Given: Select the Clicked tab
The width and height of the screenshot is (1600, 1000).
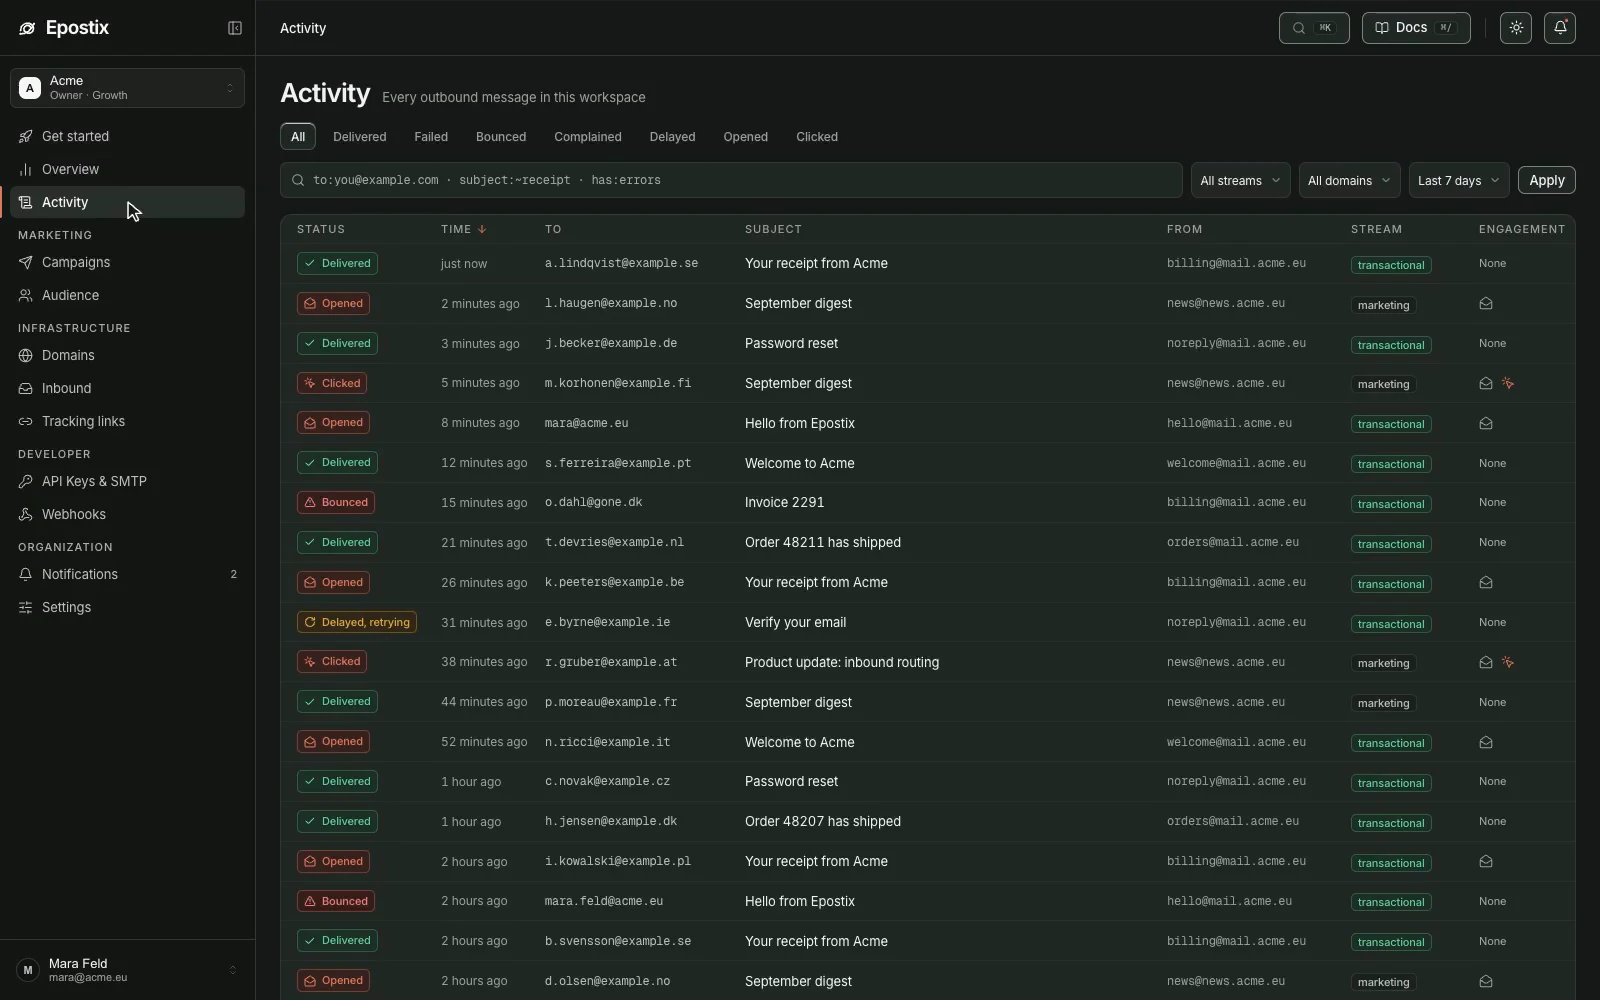Looking at the screenshot, I should 817,137.
